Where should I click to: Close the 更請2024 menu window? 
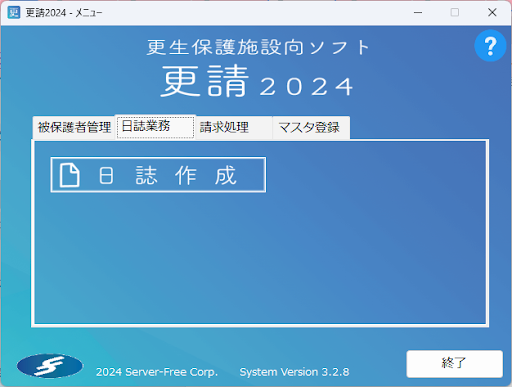pos(492,13)
